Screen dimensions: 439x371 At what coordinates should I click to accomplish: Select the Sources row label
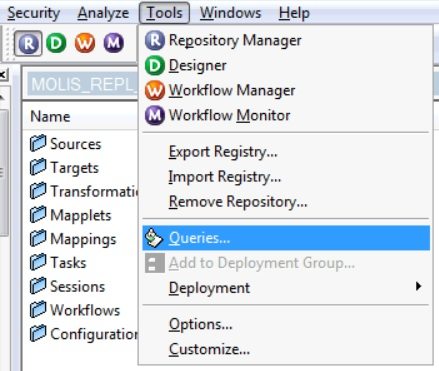click(76, 144)
